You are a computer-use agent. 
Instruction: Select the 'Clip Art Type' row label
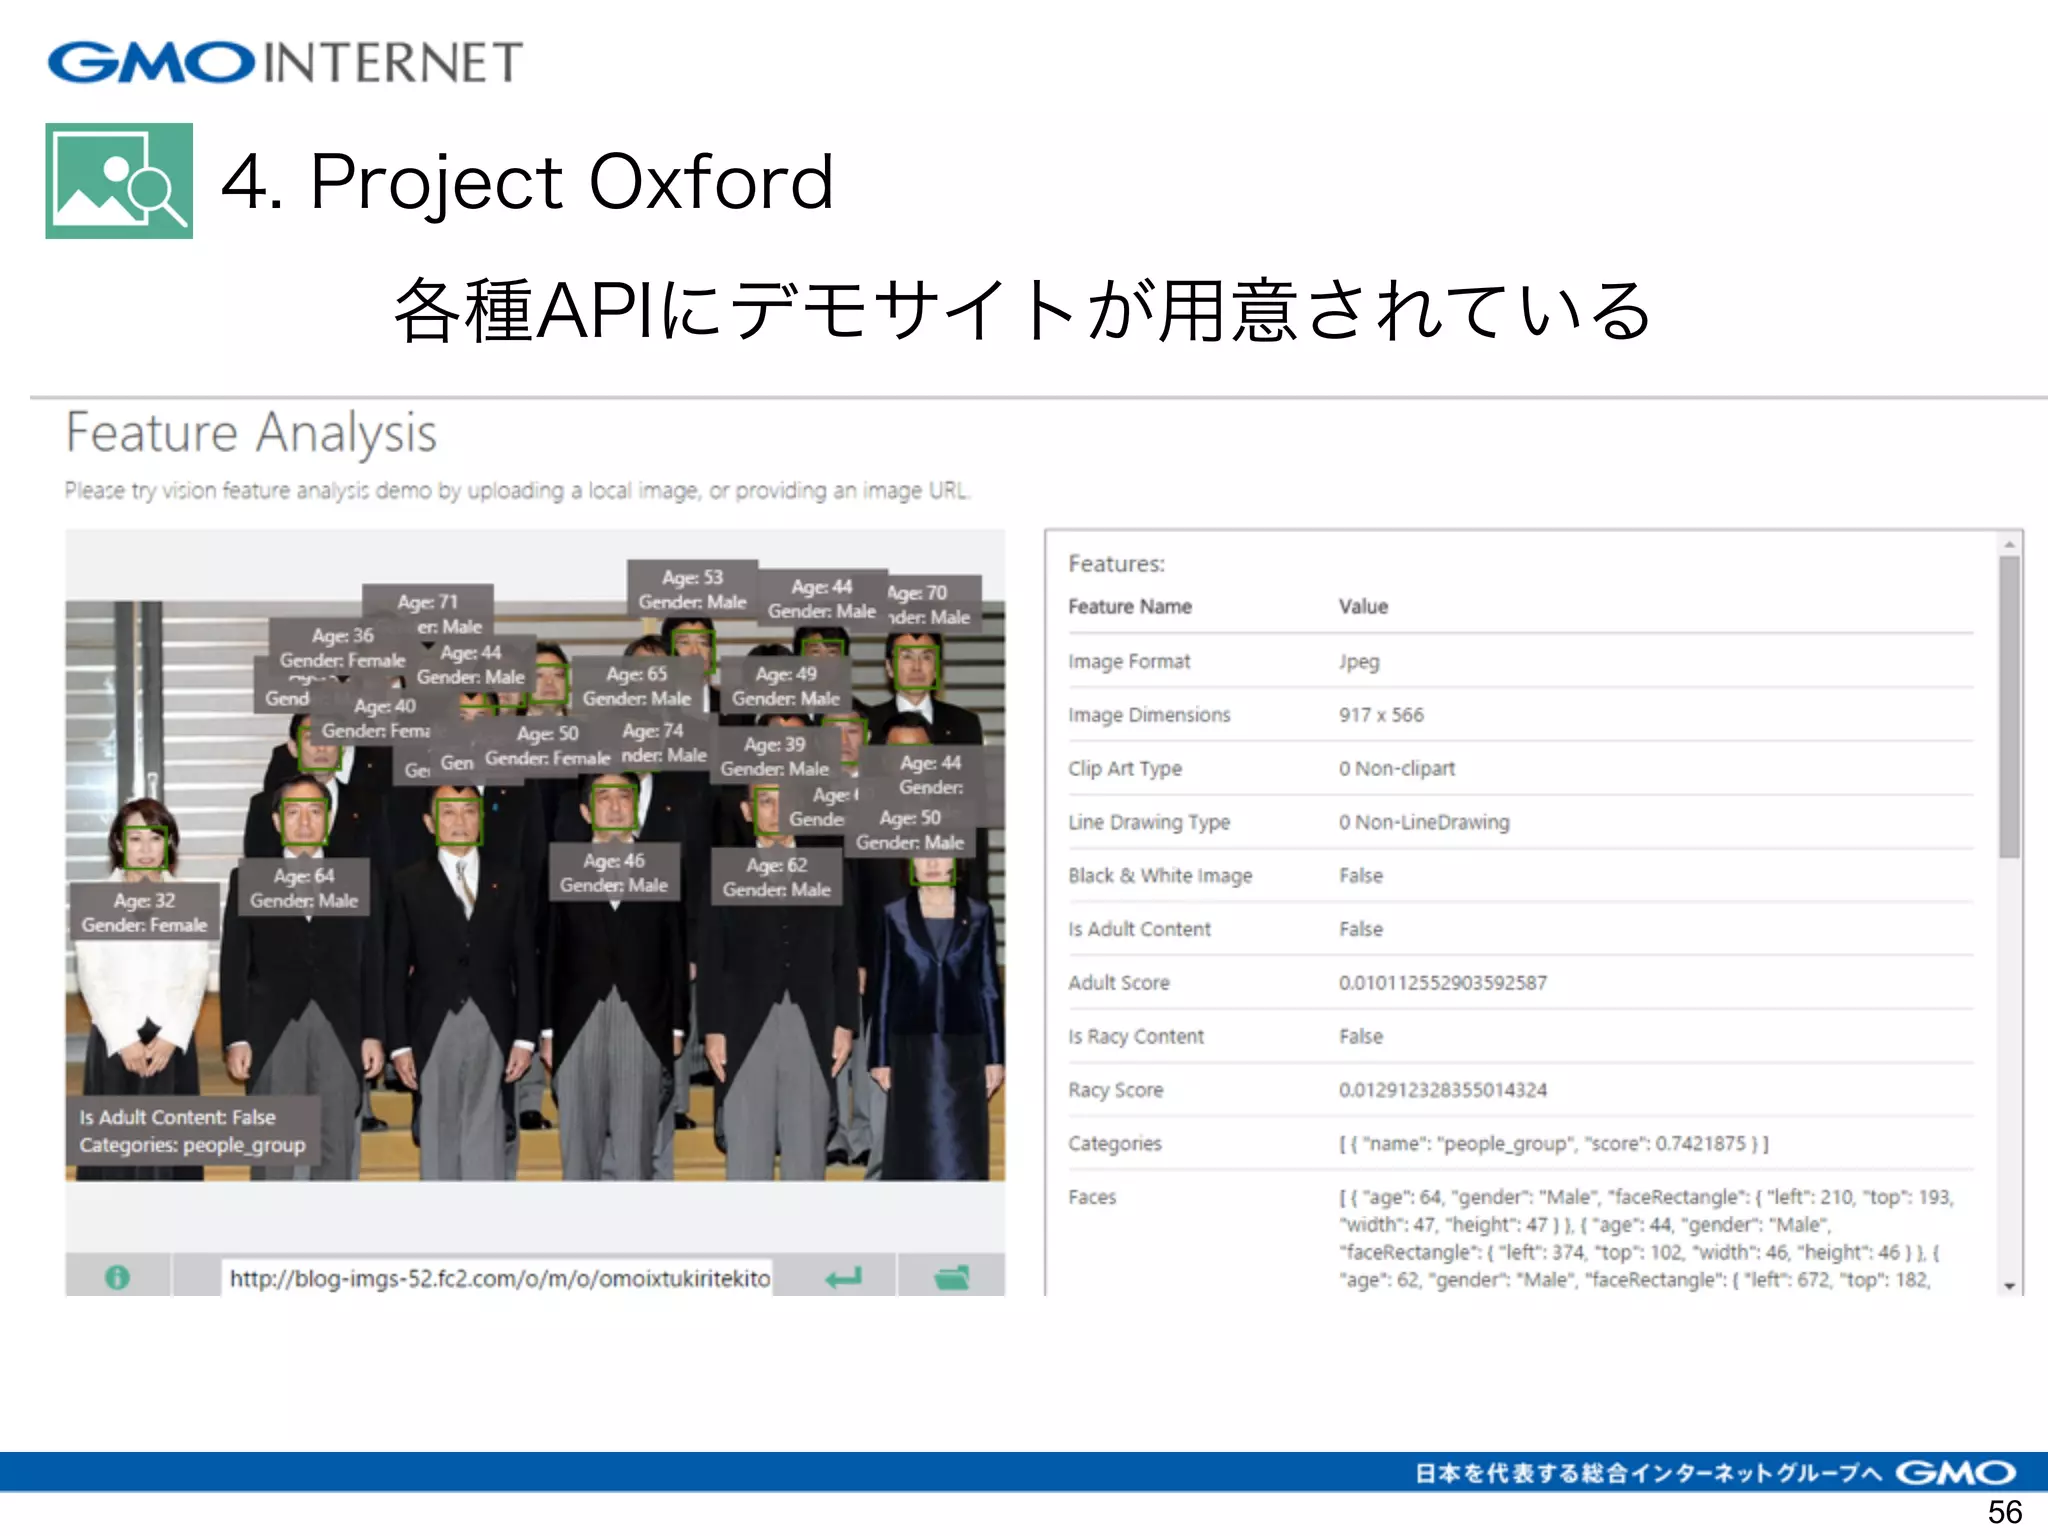(x=1125, y=768)
